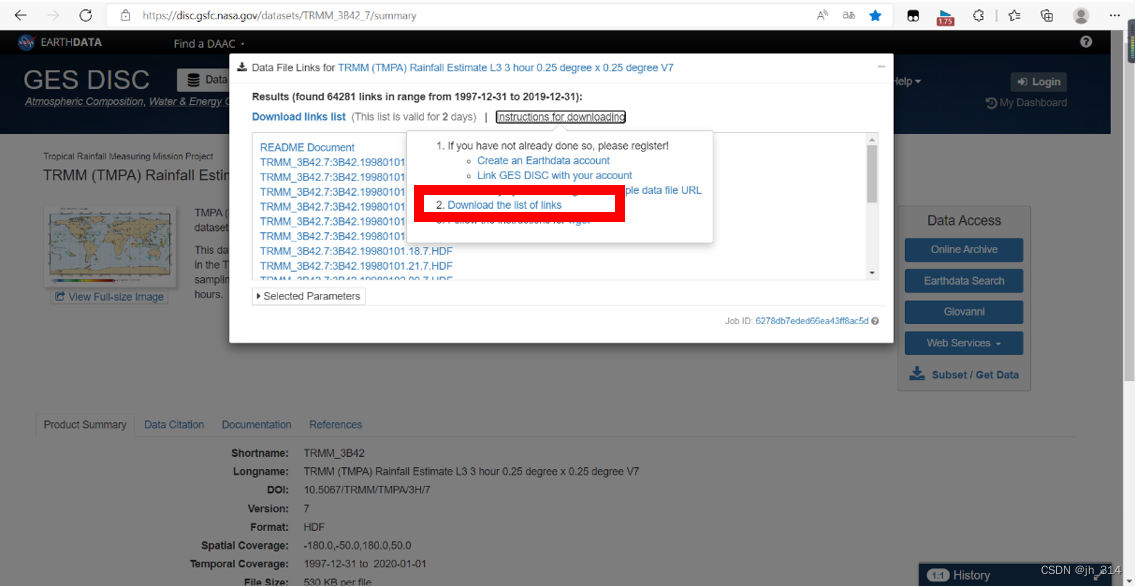The height and width of the screenshot is (587, 1137).
Task: Open the Favorites list icon
Action: [1014, 15]
